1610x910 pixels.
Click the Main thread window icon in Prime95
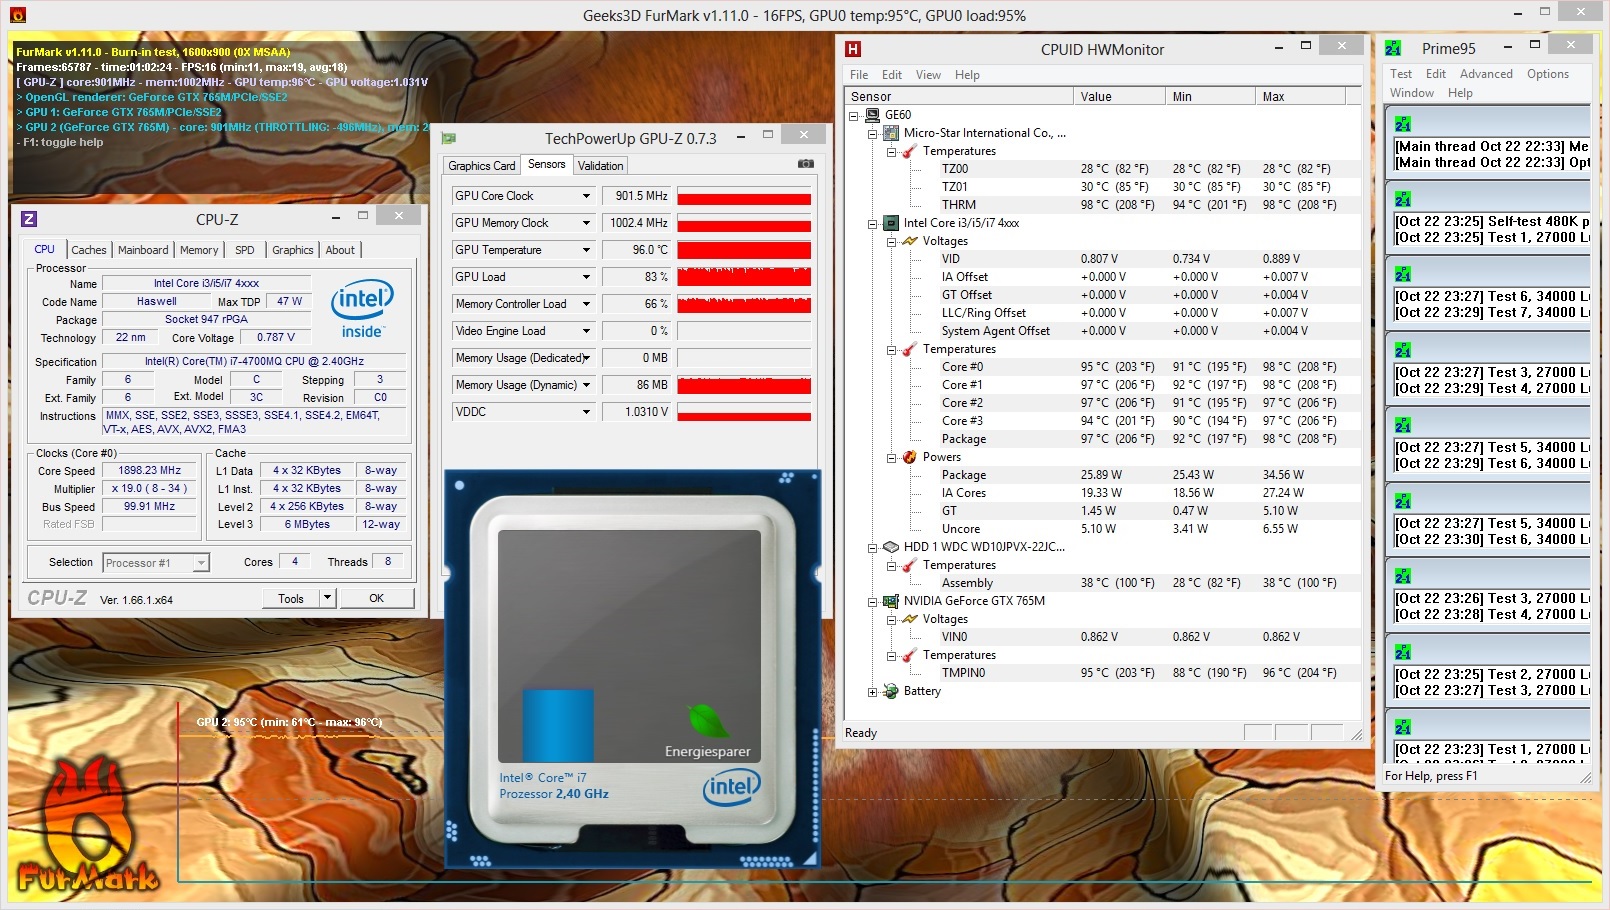[1403, 124]
